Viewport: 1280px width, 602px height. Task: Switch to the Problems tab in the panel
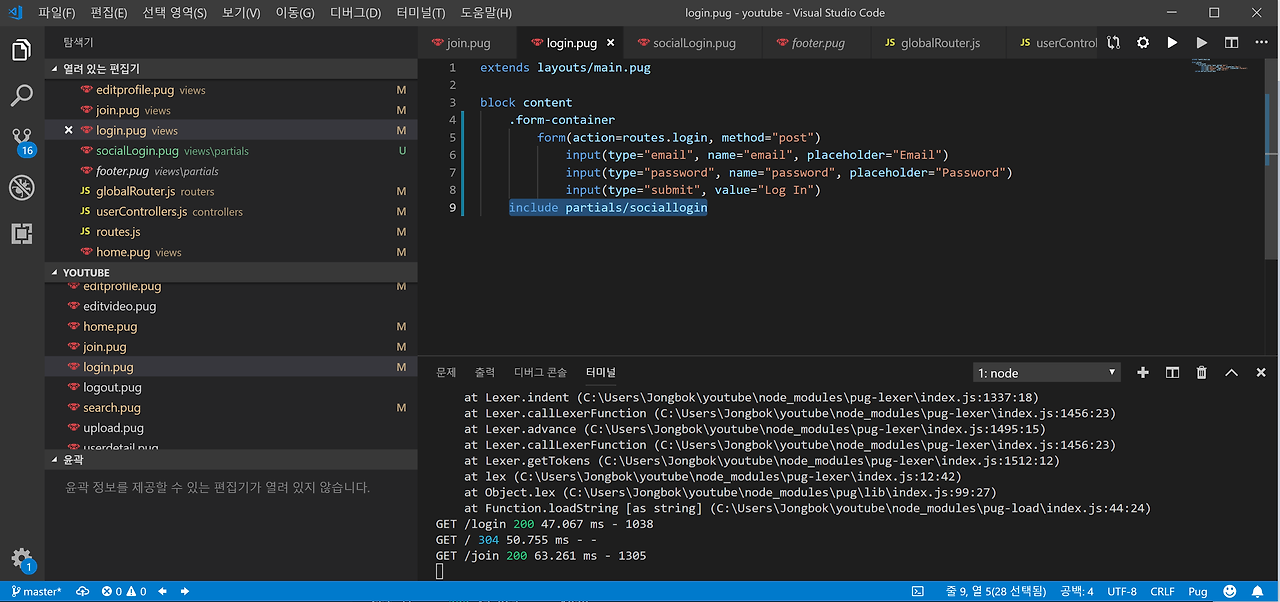click(446, 372)
